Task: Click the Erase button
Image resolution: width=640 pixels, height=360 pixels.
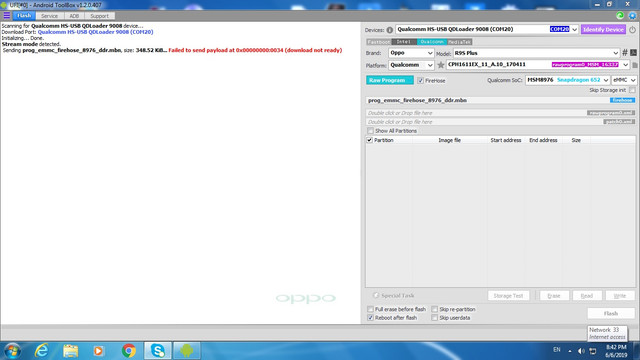Action: pos(554,296)
